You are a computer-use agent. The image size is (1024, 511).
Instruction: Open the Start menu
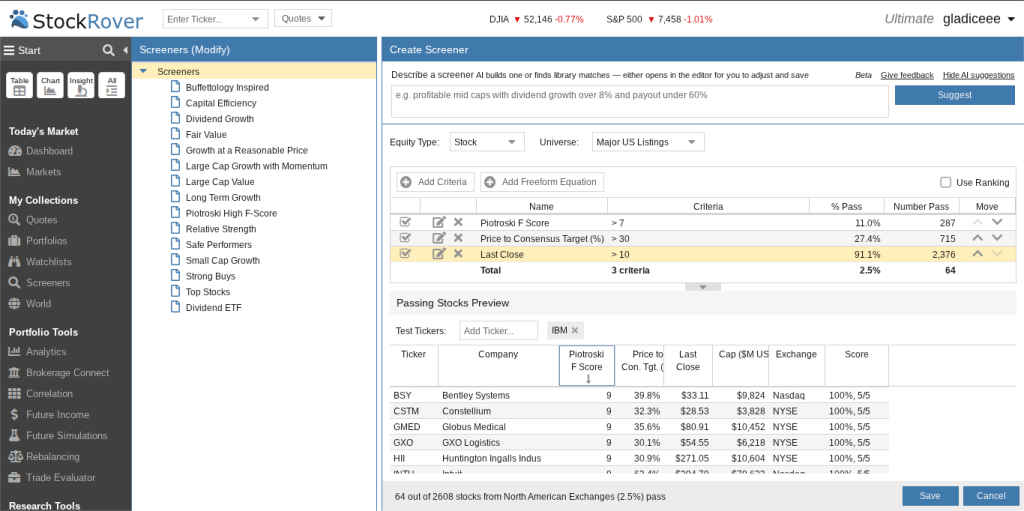[22, 50]
